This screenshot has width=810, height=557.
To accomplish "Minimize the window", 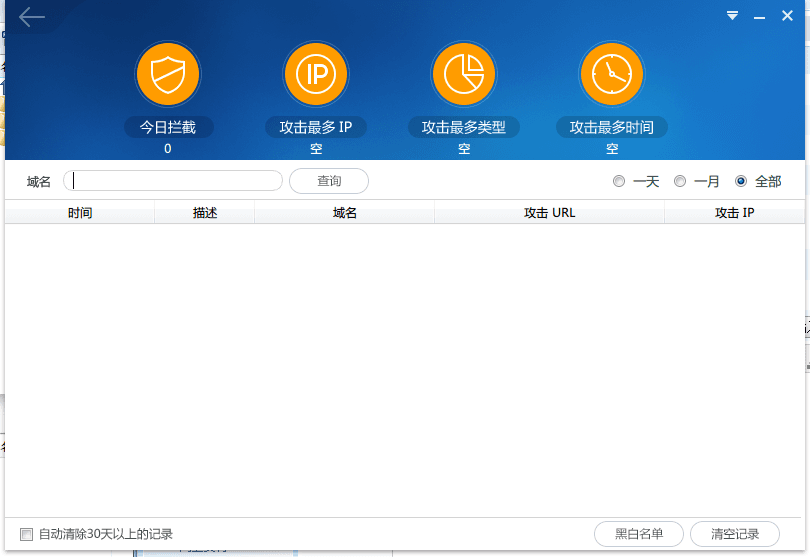I will (760, 16).
